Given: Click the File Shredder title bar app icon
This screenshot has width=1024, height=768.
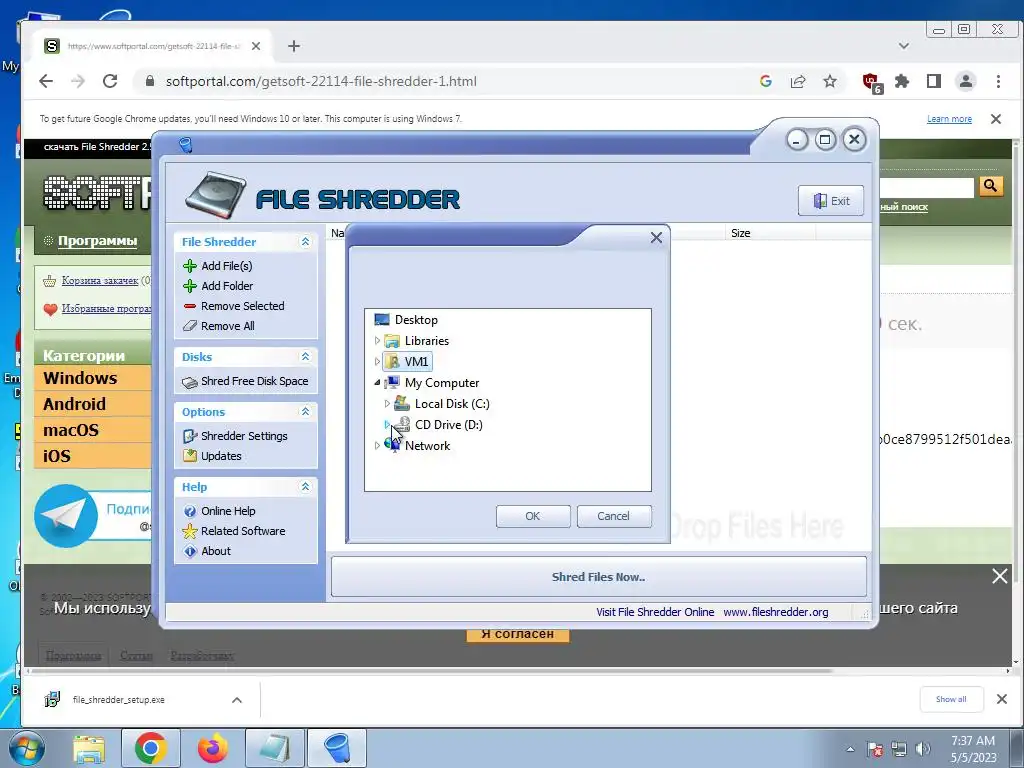Looking at the screenshot, I should coord(185,144).
